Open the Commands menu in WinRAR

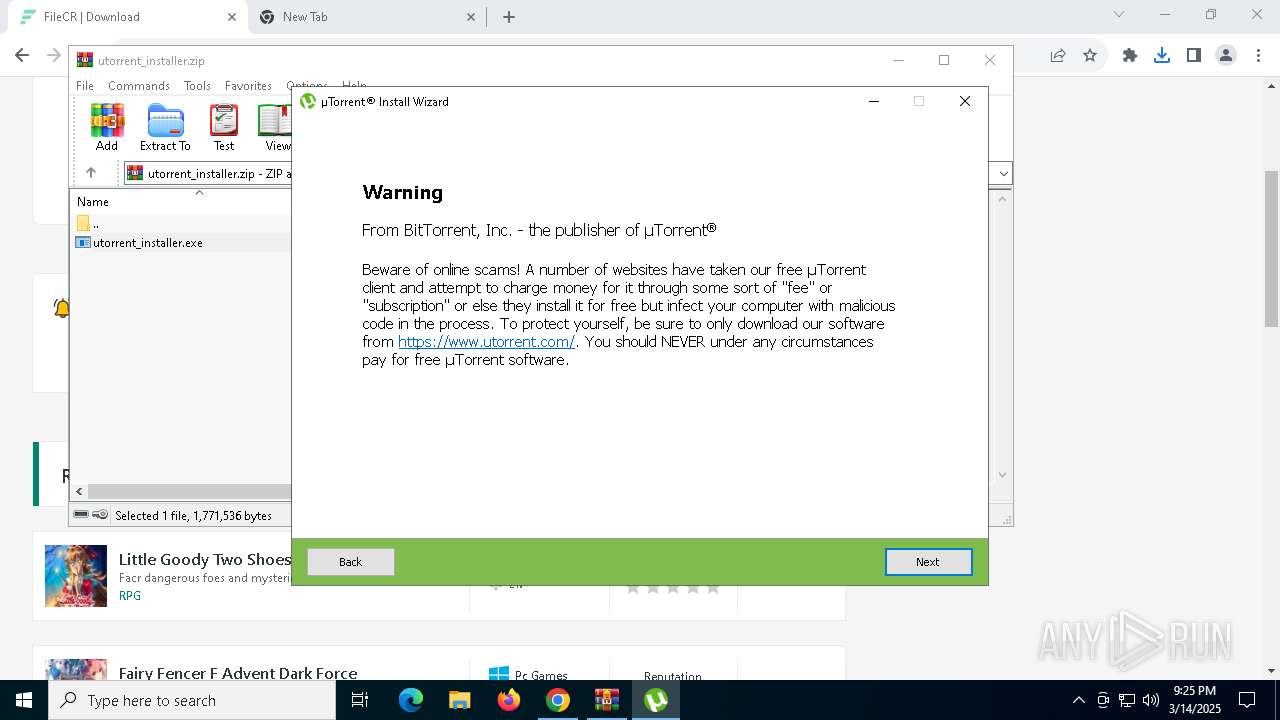click(x=139, y=86)
